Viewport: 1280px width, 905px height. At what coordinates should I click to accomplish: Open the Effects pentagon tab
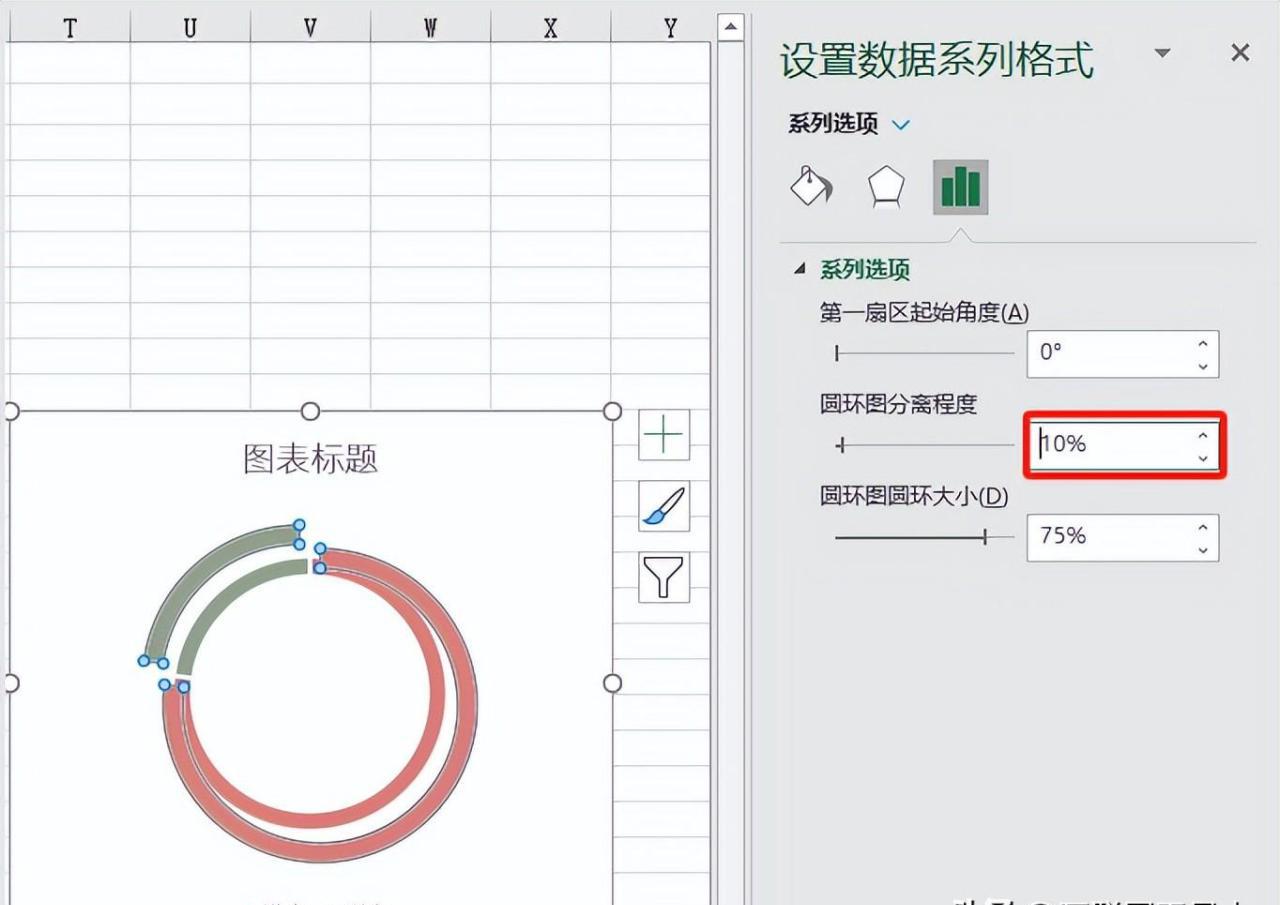[x=886, y=187]
